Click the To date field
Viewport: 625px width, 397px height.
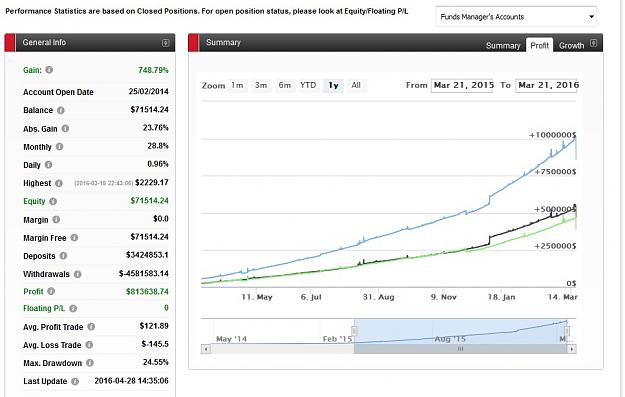point(546,85)
